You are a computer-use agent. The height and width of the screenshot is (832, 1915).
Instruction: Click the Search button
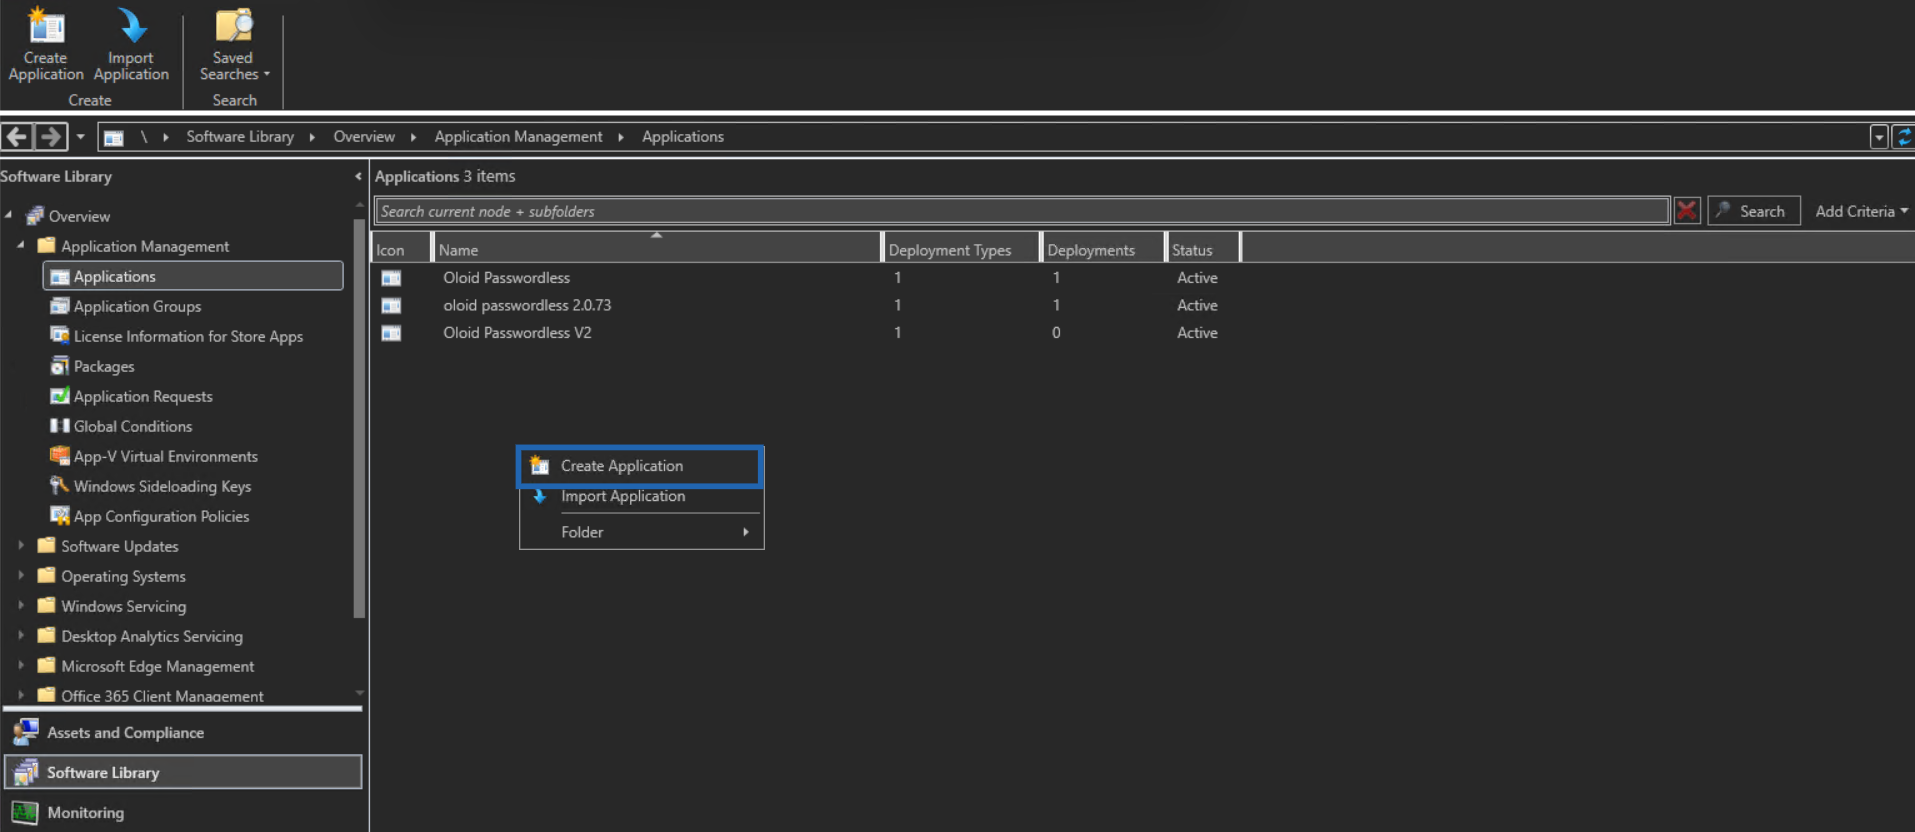click(1754, 211)
